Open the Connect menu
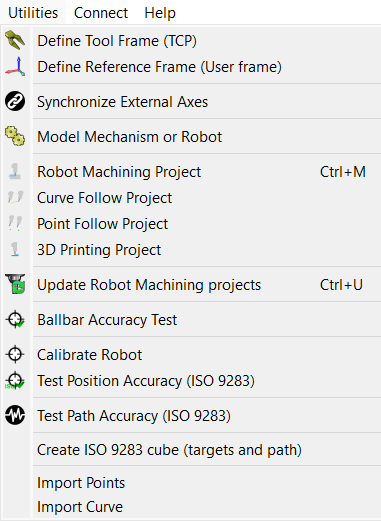Viewport: 381px width, 521px height. coord(101,13)
